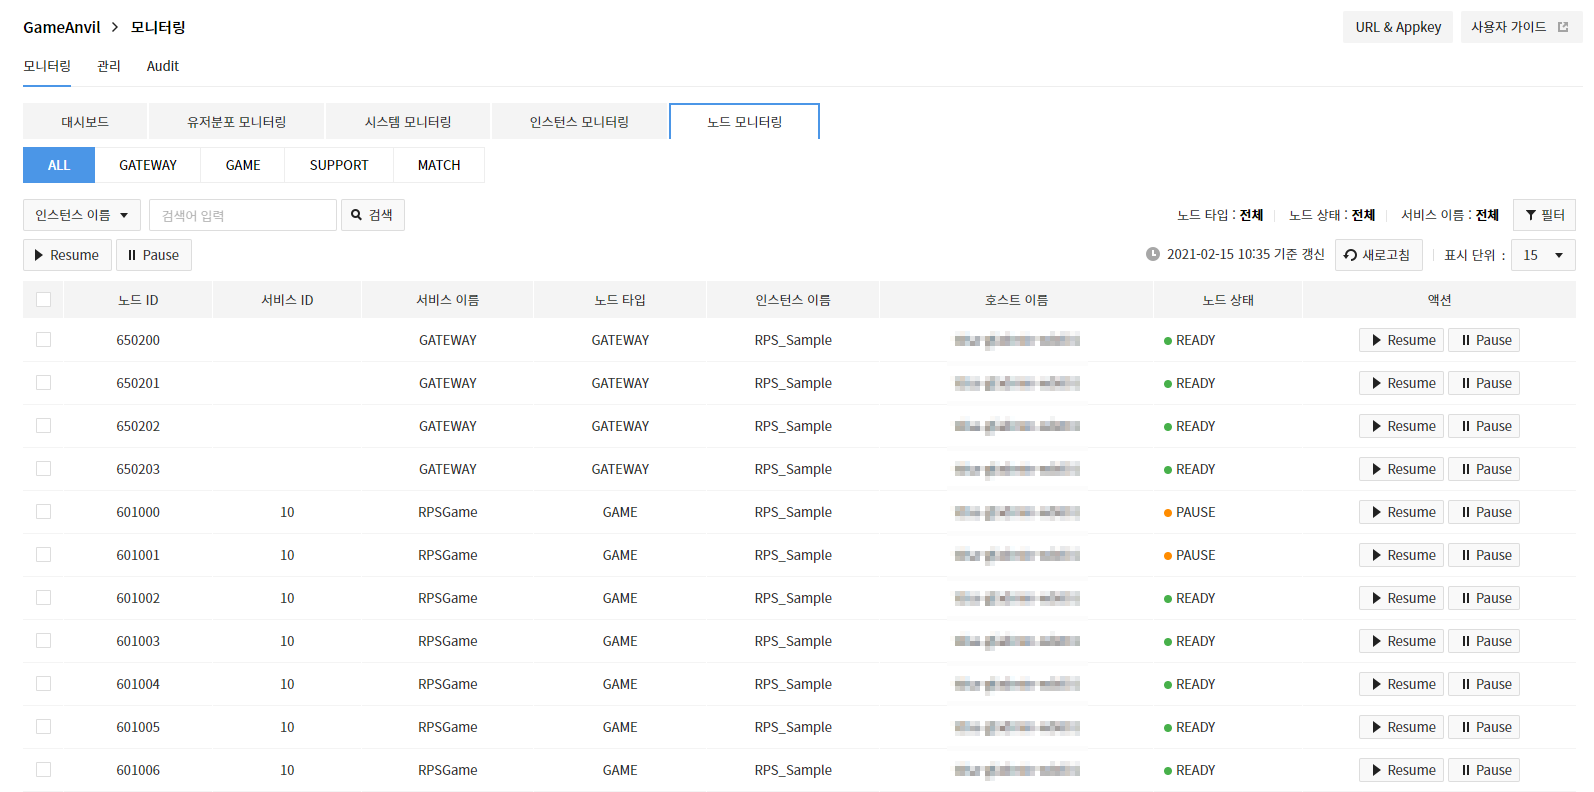Check the box for node 650200
1594x792 pixels.
coord(43,340)
